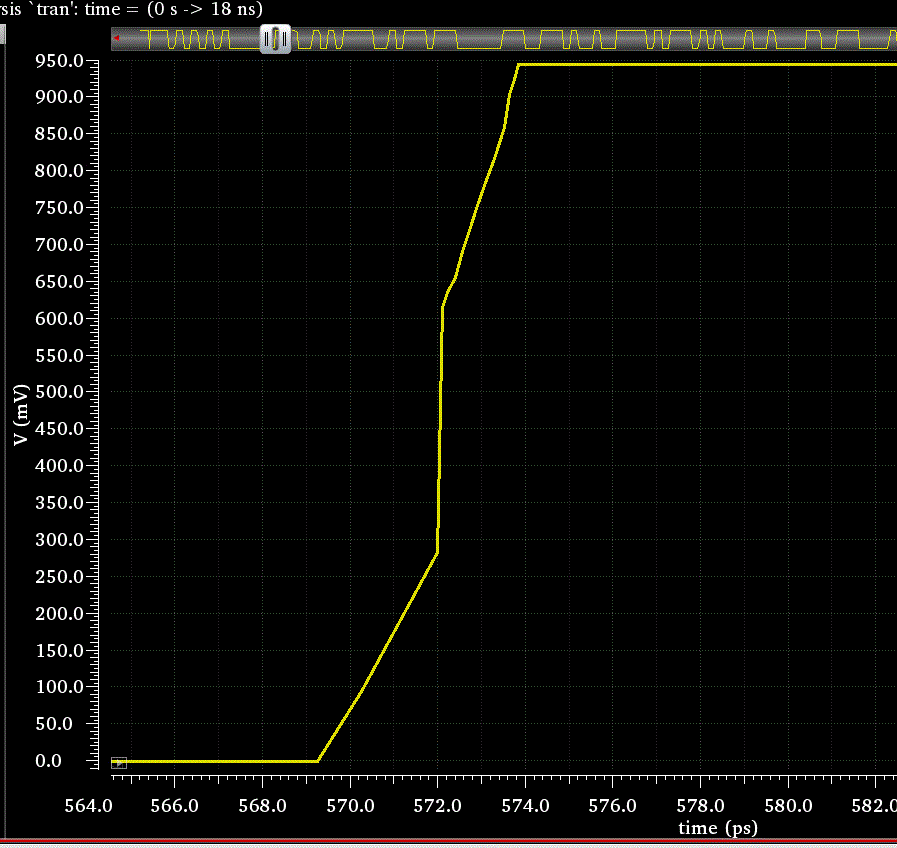
Task: Click the corner where the trace reaches plateau
Action: (518, 65)
